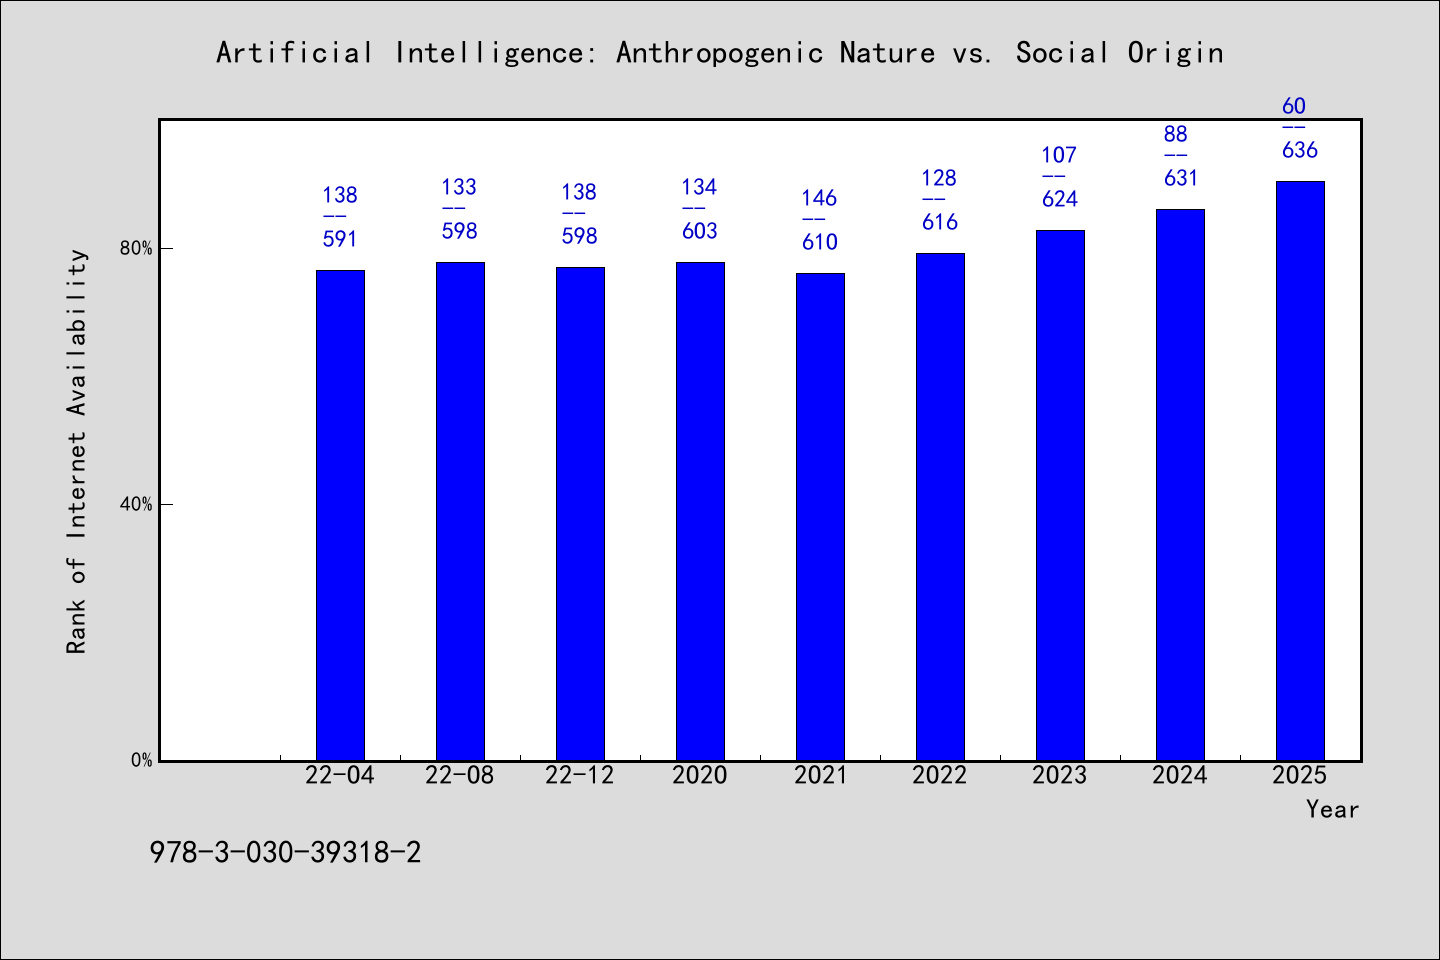Click the 2021 axis label
The height and width of the screenshot is (960, 1440).
820,775
